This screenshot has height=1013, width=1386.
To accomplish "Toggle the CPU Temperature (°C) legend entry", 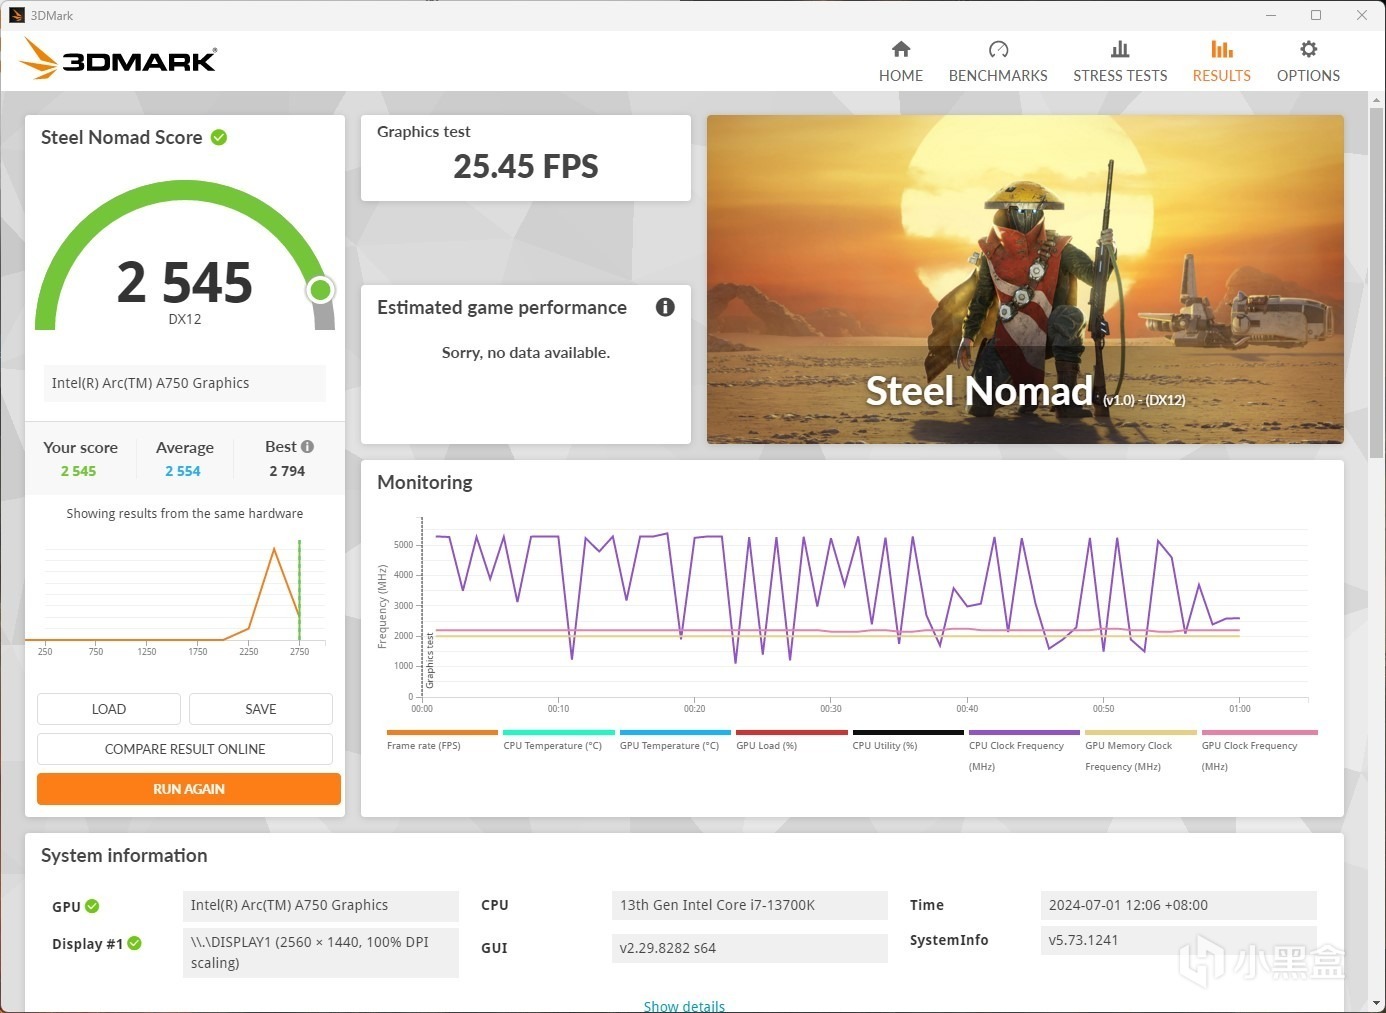I will click(x=558, y=740).
